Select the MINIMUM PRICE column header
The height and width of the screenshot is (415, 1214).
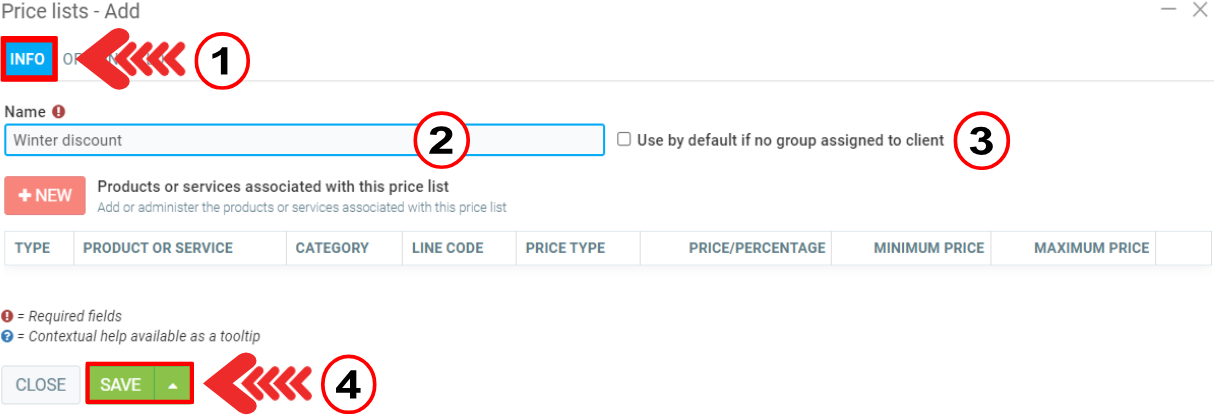(x=929, y=248)
